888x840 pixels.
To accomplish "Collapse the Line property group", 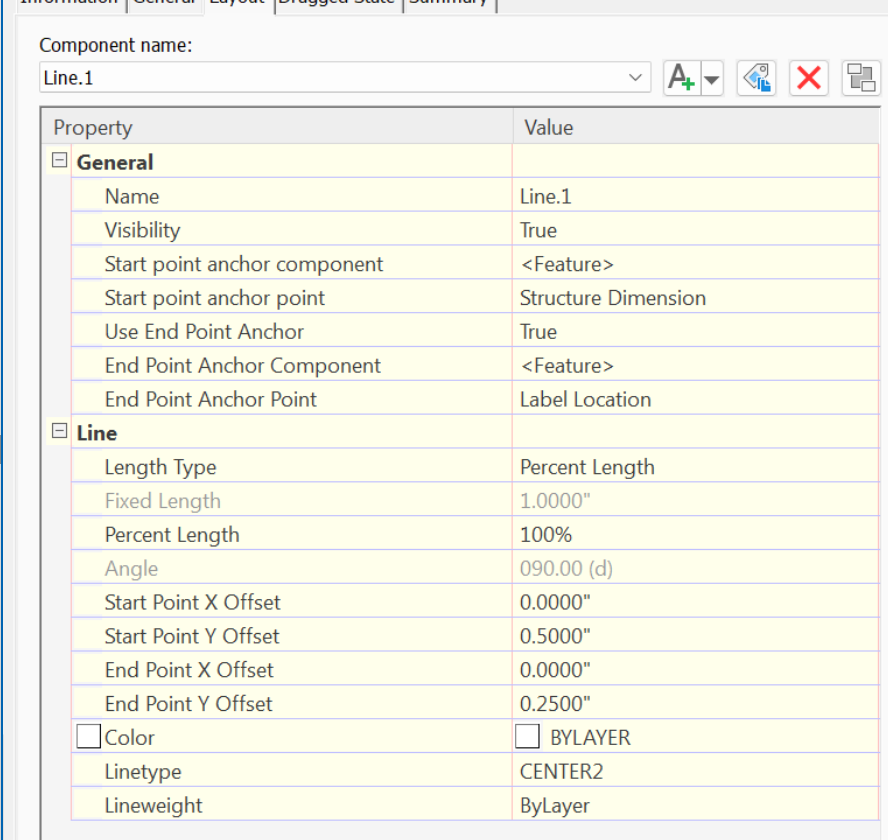I will coord(57,432).
